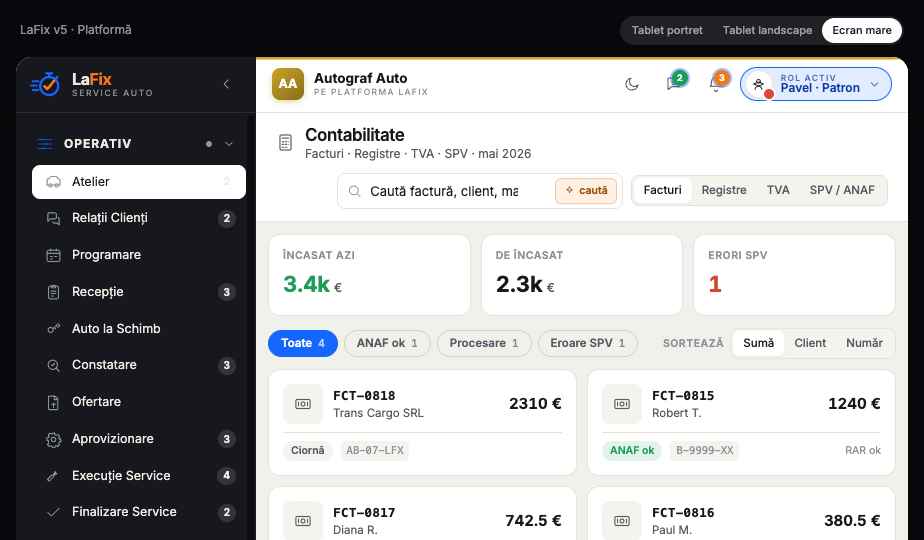924x540 pixels.
Task: Click the AA Autograf Auto avatar
Action: click(x=288, y=84)
